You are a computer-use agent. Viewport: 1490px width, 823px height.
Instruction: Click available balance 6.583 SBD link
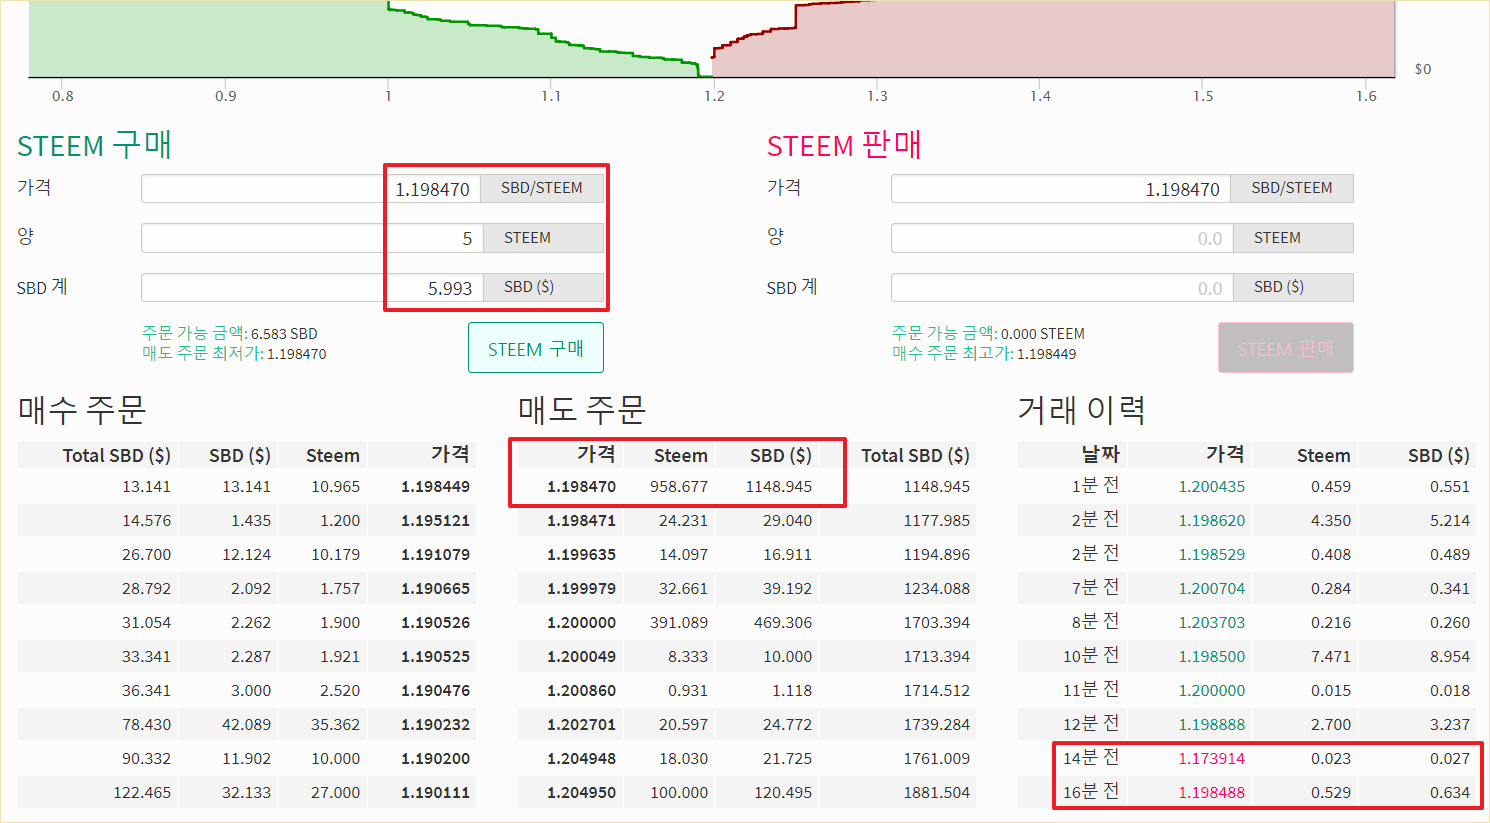tap(230, 333)
